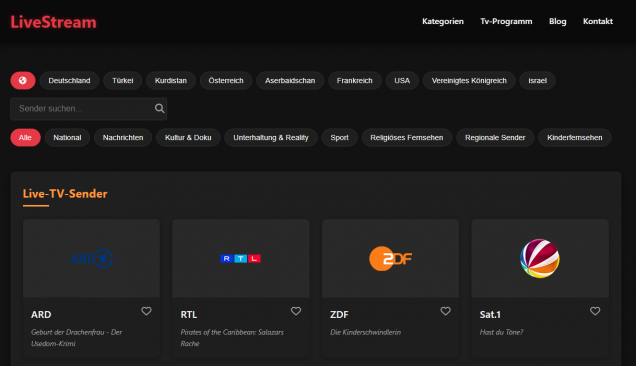Favorite ZDF with the heart icon
The image size is (636, 366).
click(445, 311)
